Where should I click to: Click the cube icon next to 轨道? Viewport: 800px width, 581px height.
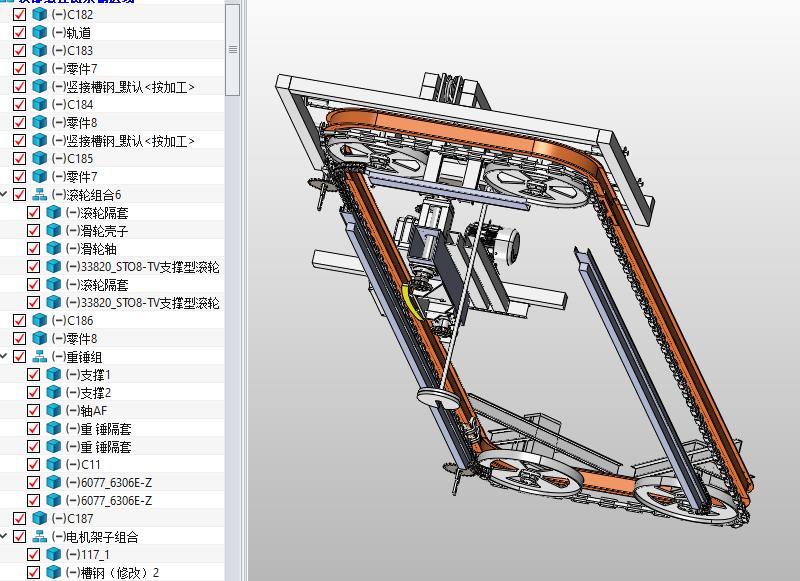click(x=39, y=32)
